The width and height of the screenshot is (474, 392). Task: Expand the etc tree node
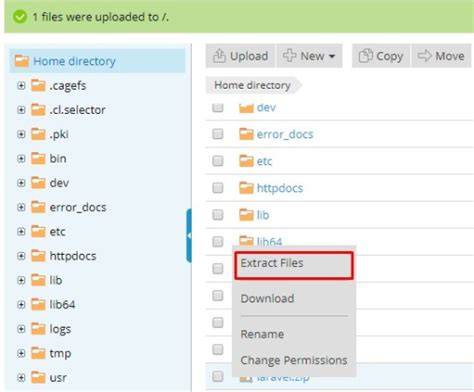21,232
